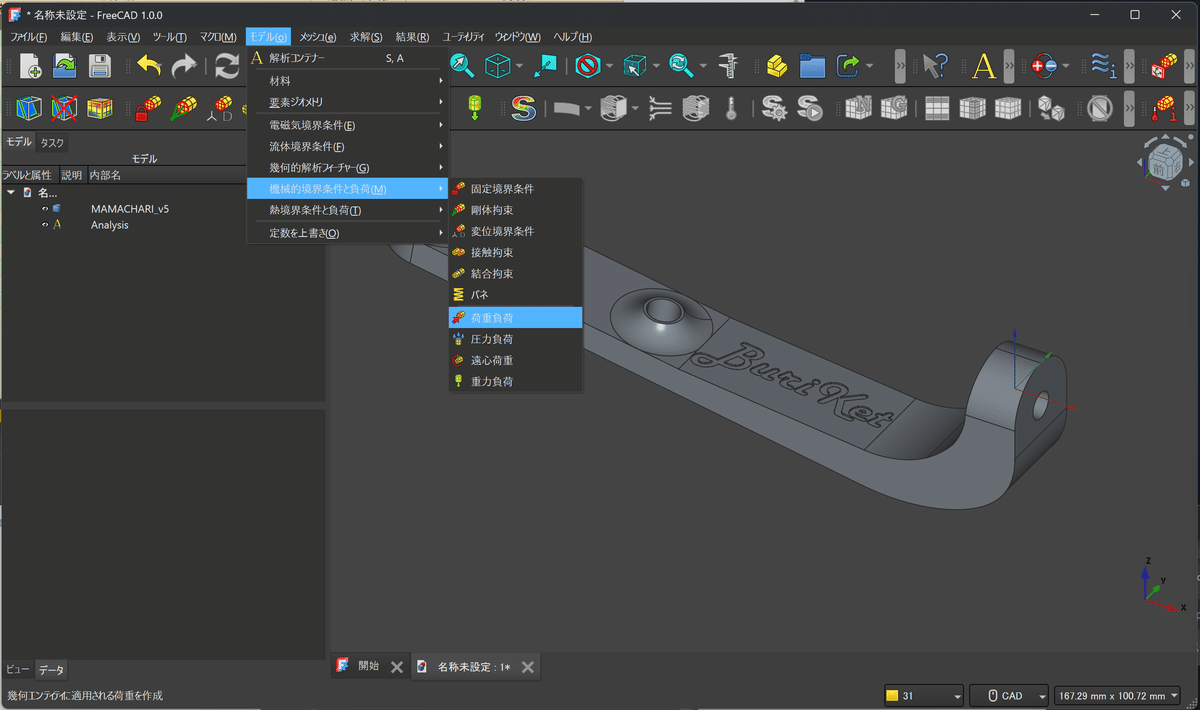Choose 圧力負荷 from the submenu
The image size is (1200, 710).
click(516, 339)
